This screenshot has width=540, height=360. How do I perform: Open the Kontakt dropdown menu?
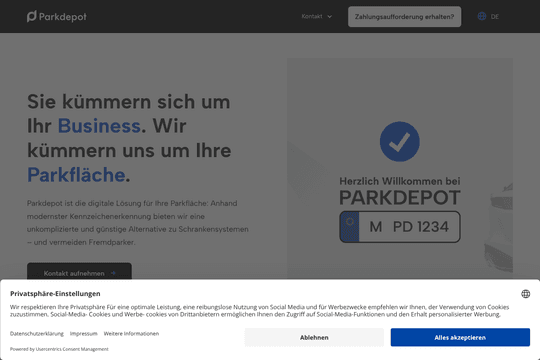point(316,16)
